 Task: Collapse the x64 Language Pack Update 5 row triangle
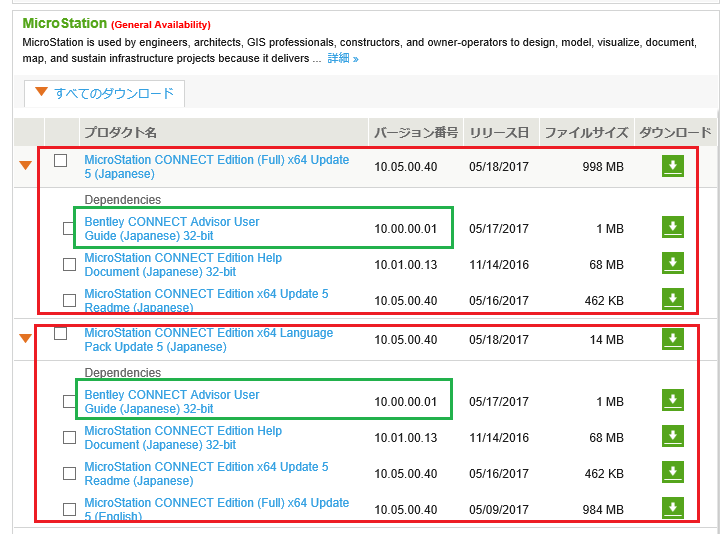tap(26, 339)
